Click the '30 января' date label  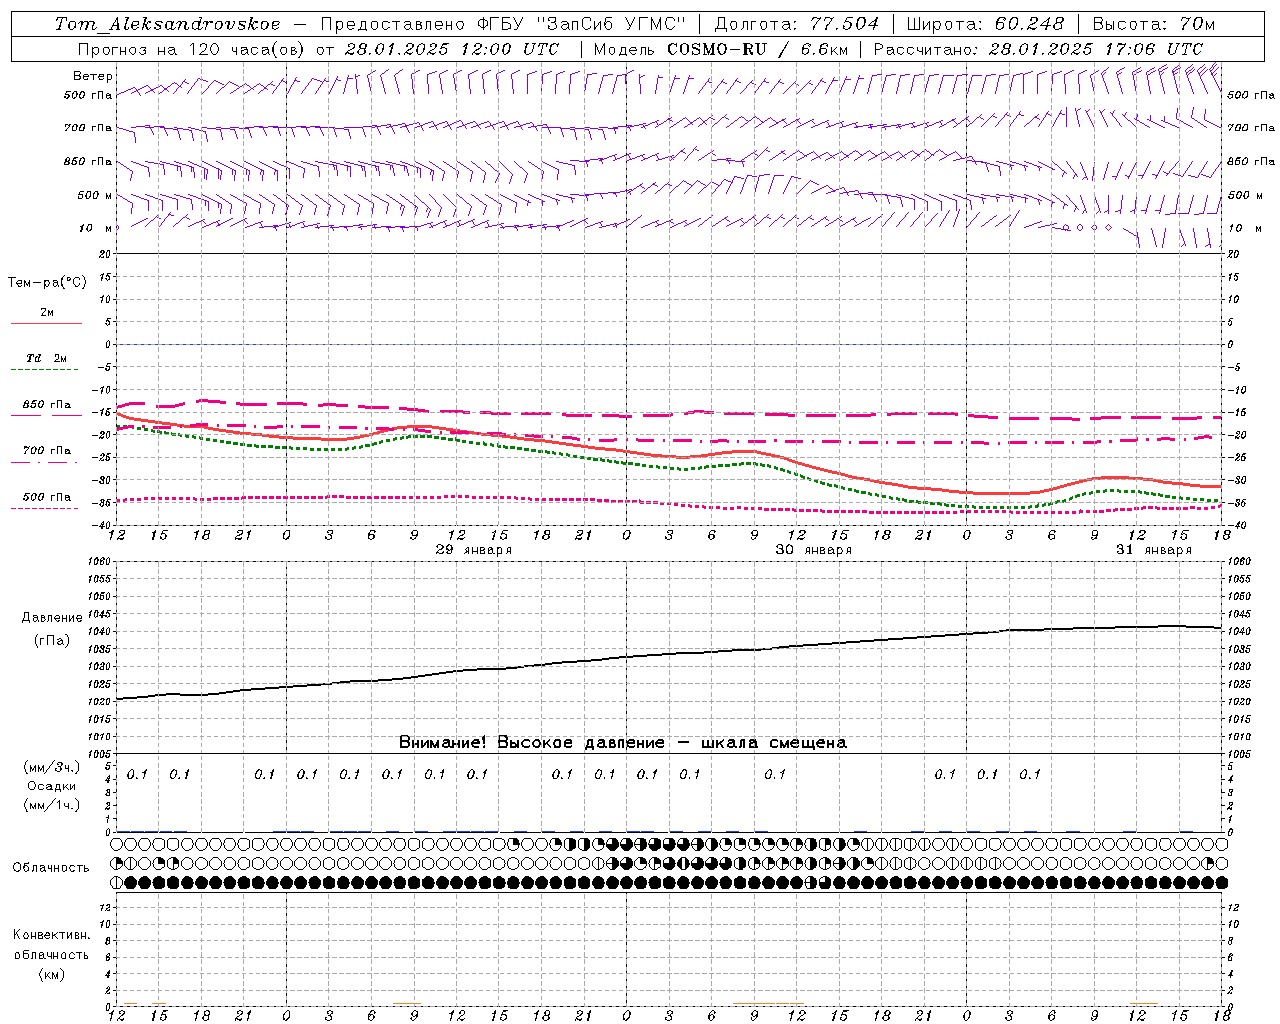pos(814,550)
